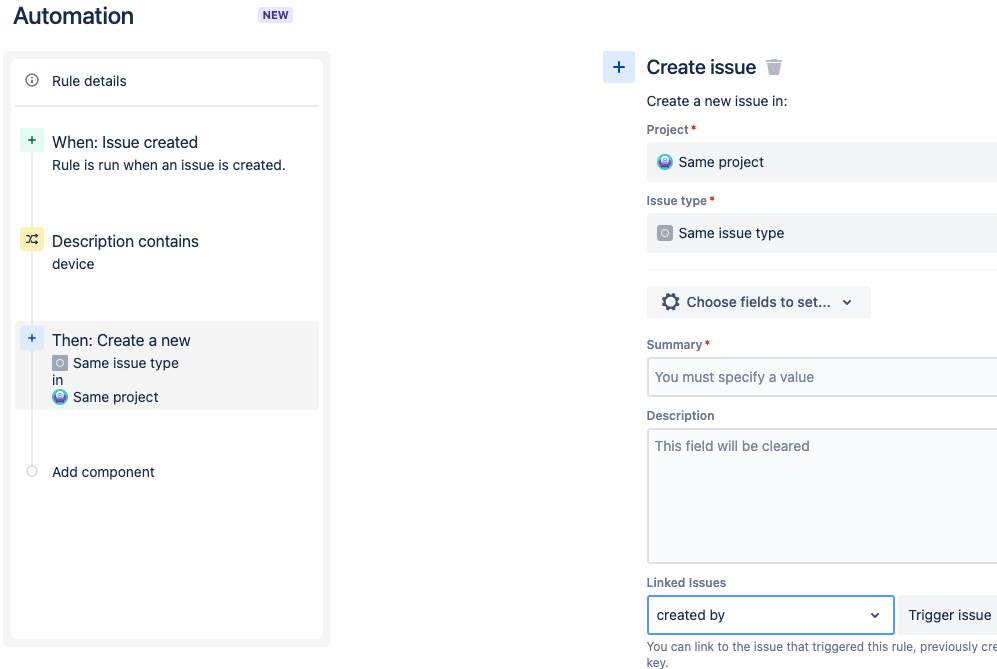Expand Choose fields to set dropdown

759,302
